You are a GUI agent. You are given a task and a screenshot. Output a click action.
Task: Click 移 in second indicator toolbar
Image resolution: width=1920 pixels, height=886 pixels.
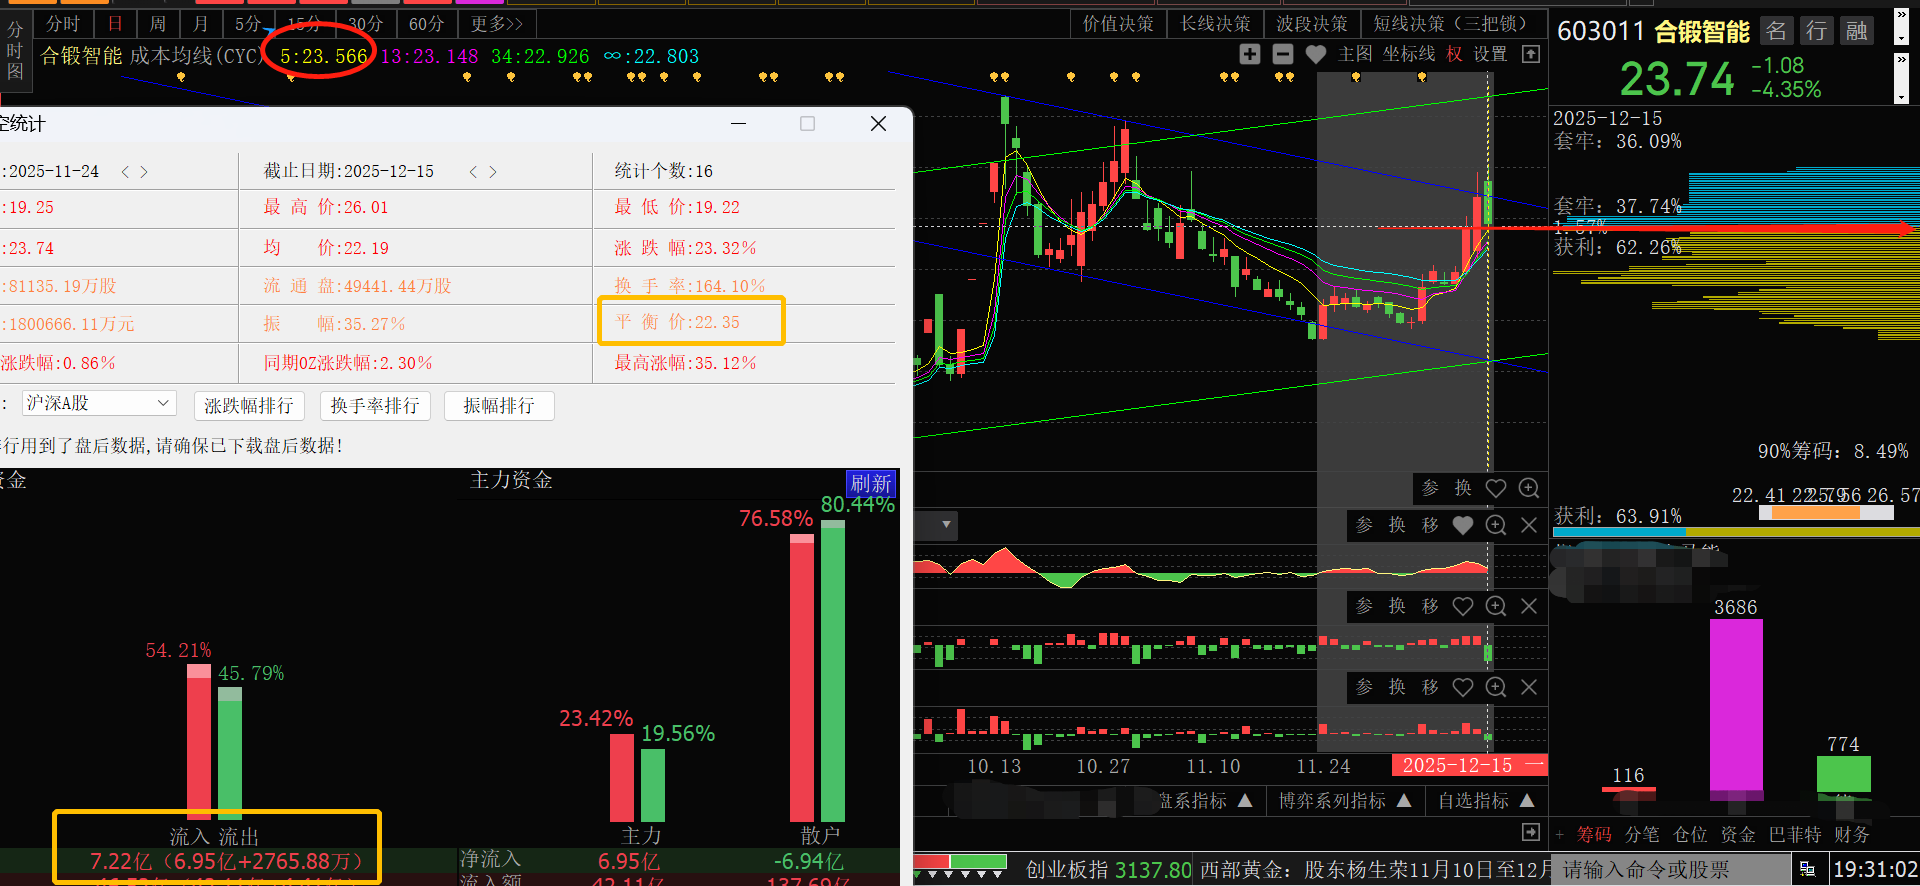click(1430, 525)
